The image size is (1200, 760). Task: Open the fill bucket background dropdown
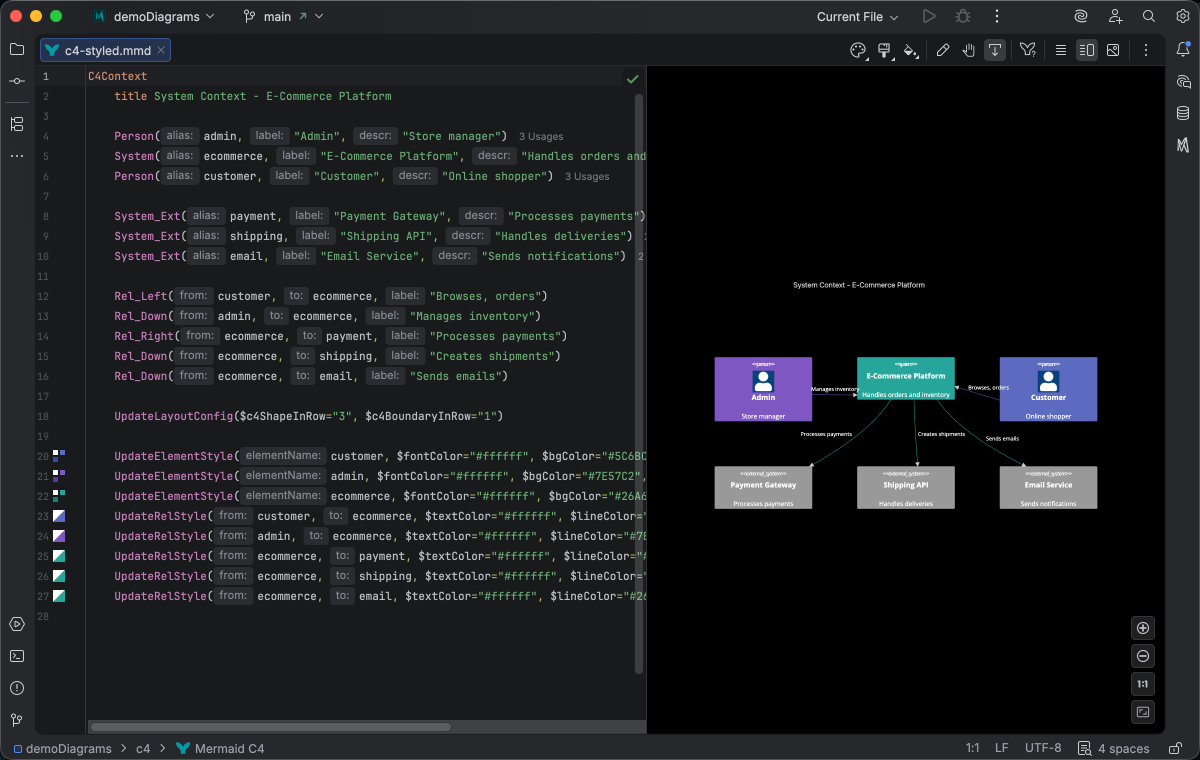pyautogui.click(x=910, y=50)
